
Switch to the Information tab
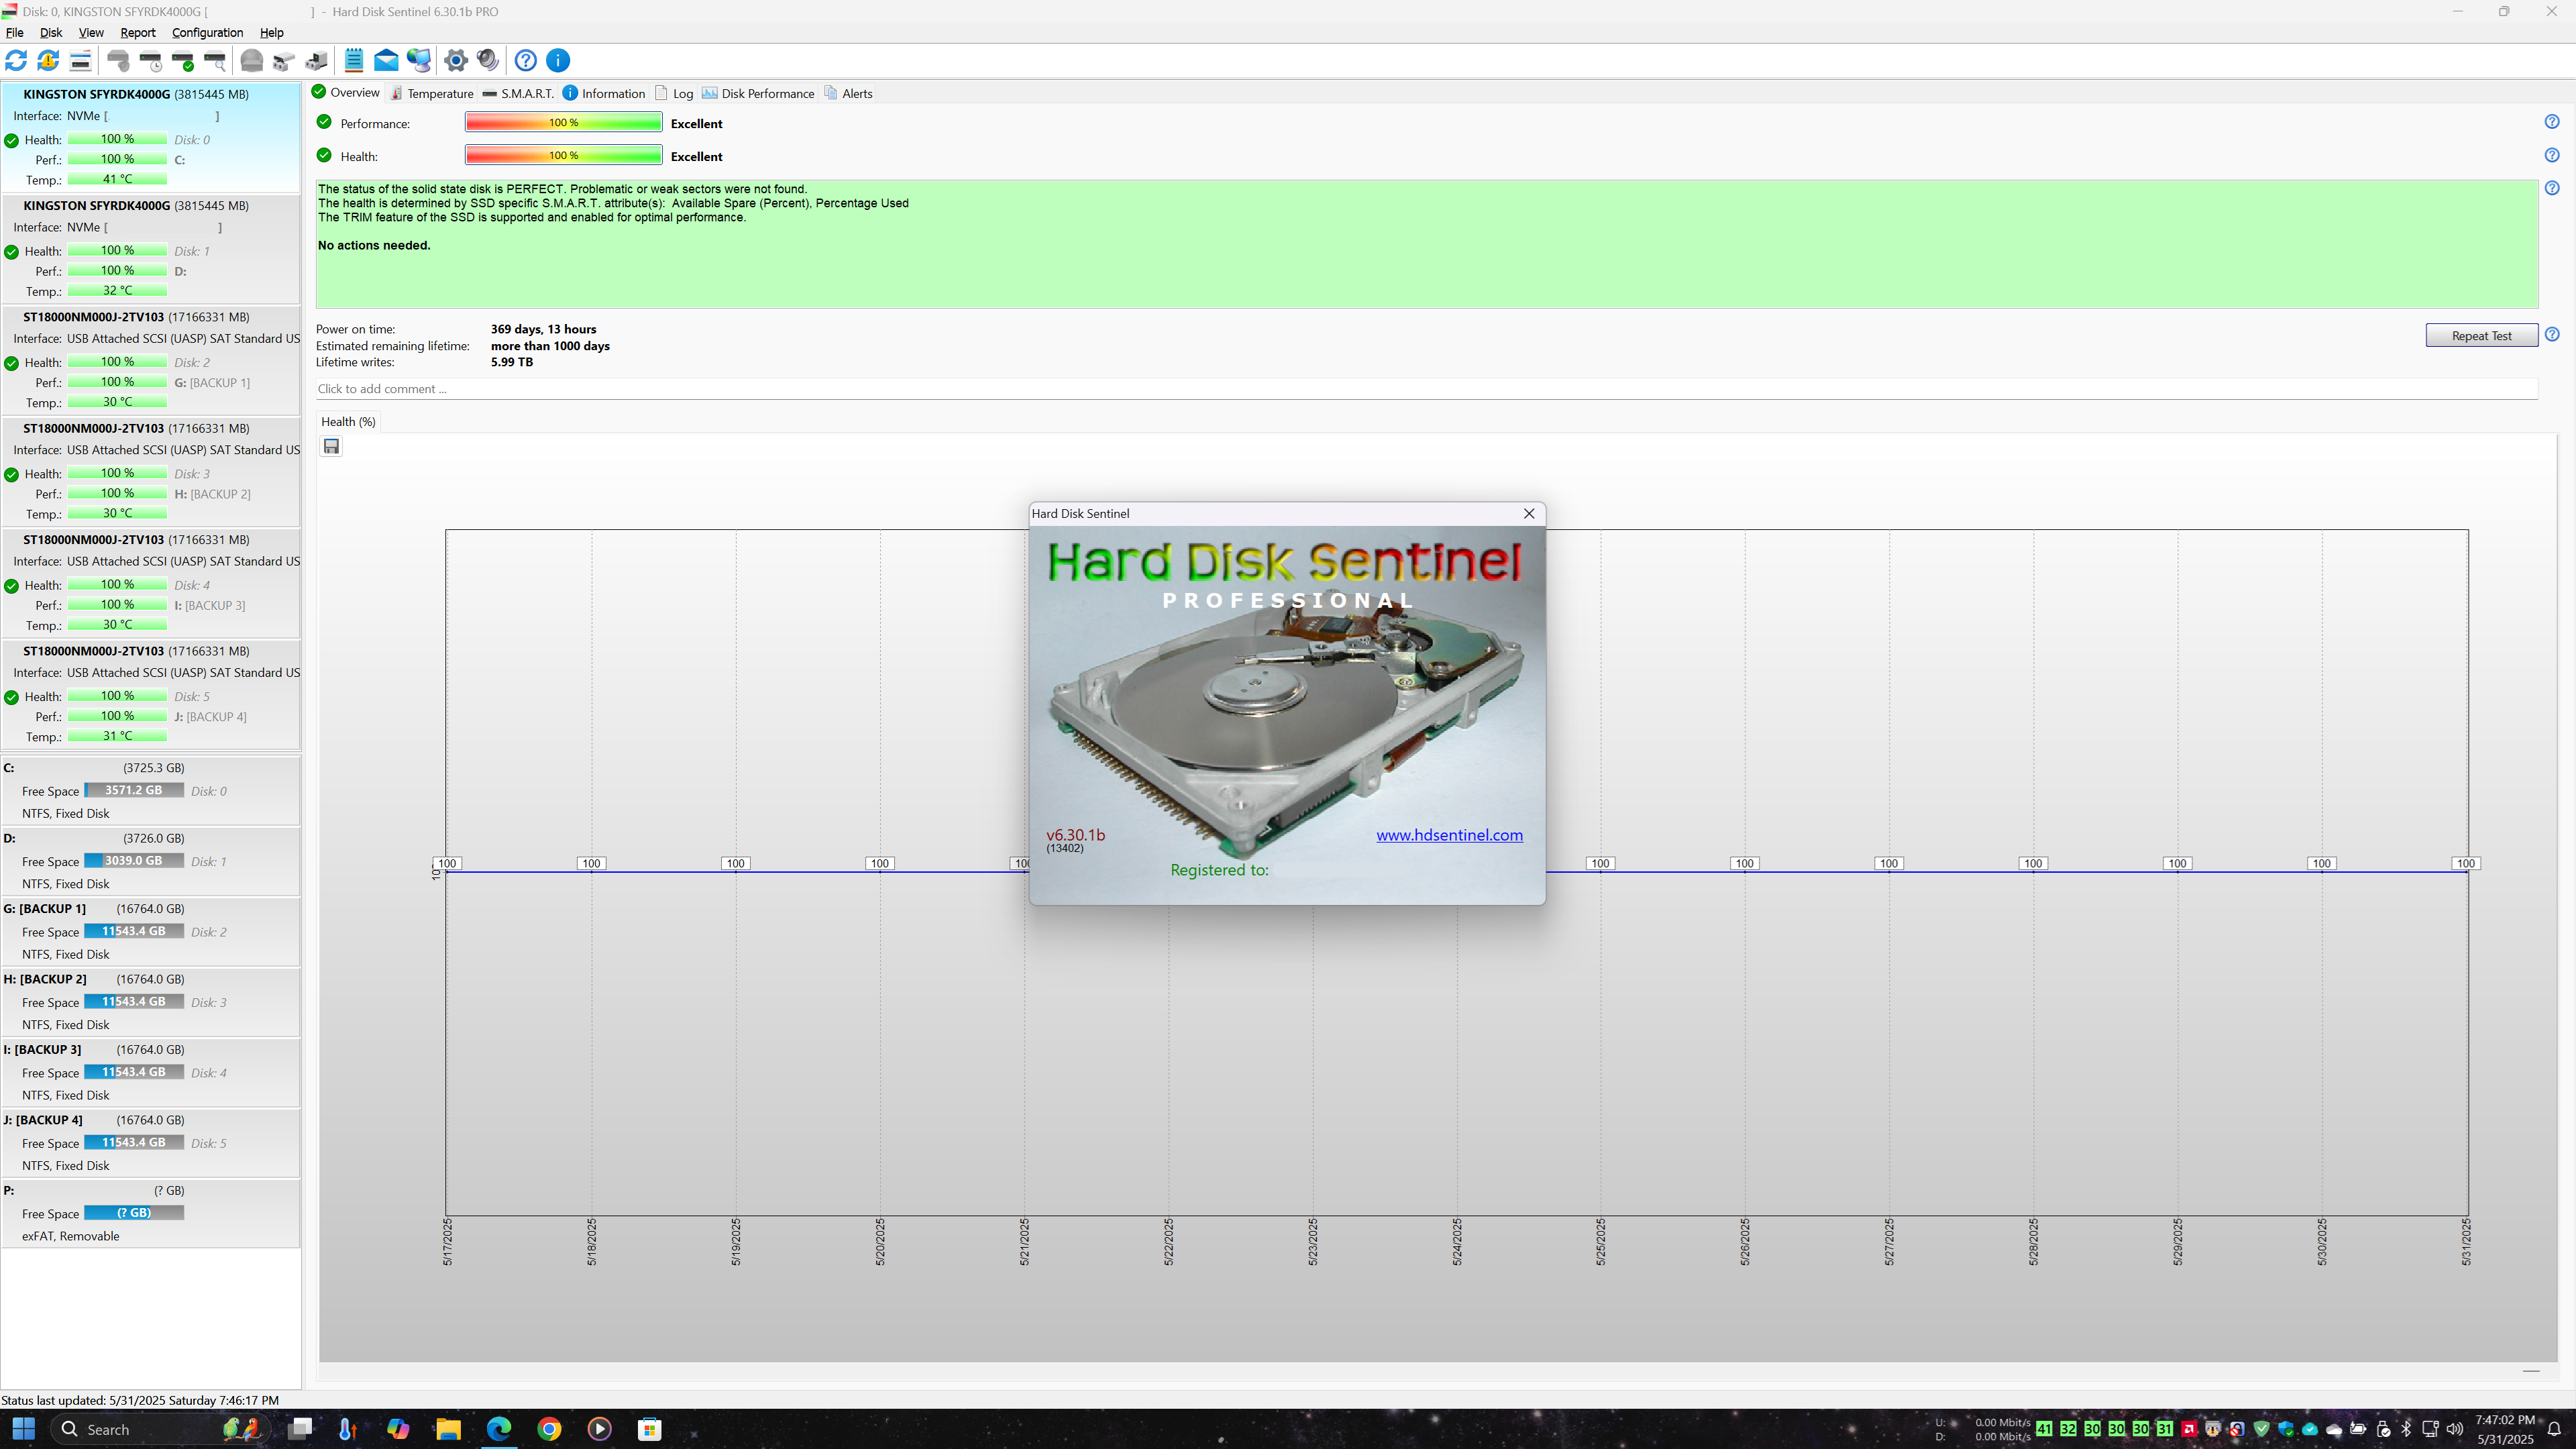point(604,93)
